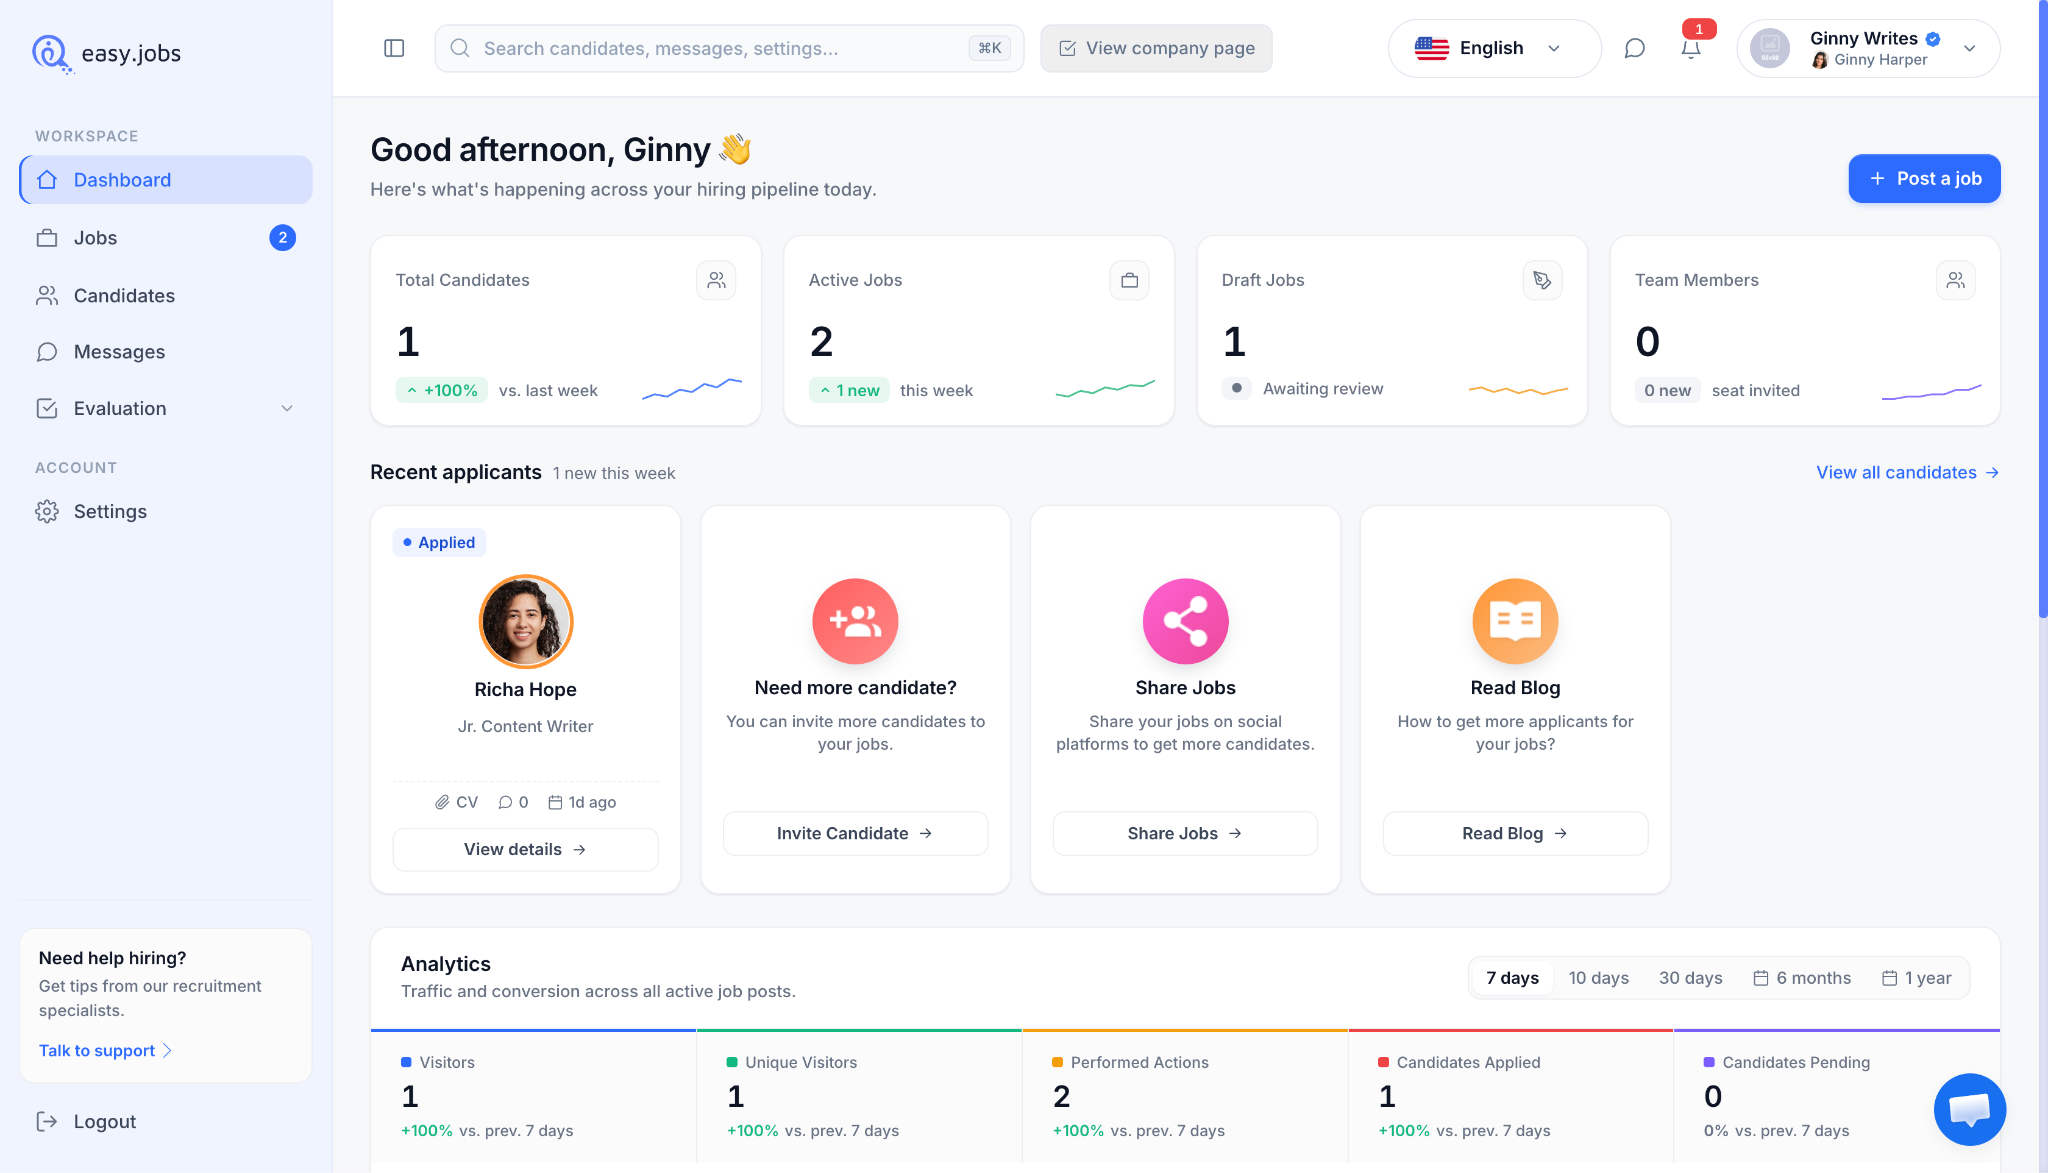Click the Total Candidates people icon
The height and width of the screenshot is (1173, 2048).
point(716,280)
